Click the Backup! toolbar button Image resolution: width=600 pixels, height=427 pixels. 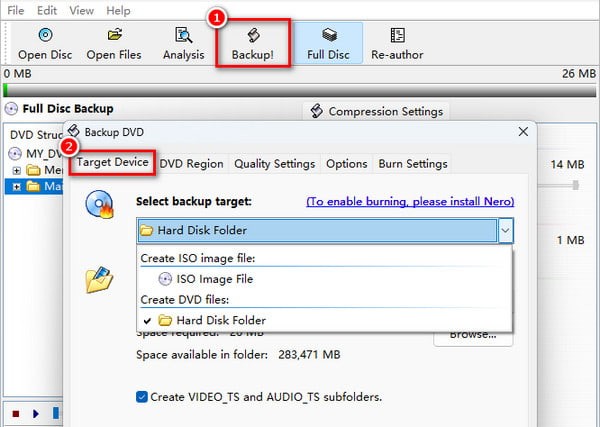pyautogui.click(x=253, y=44)
